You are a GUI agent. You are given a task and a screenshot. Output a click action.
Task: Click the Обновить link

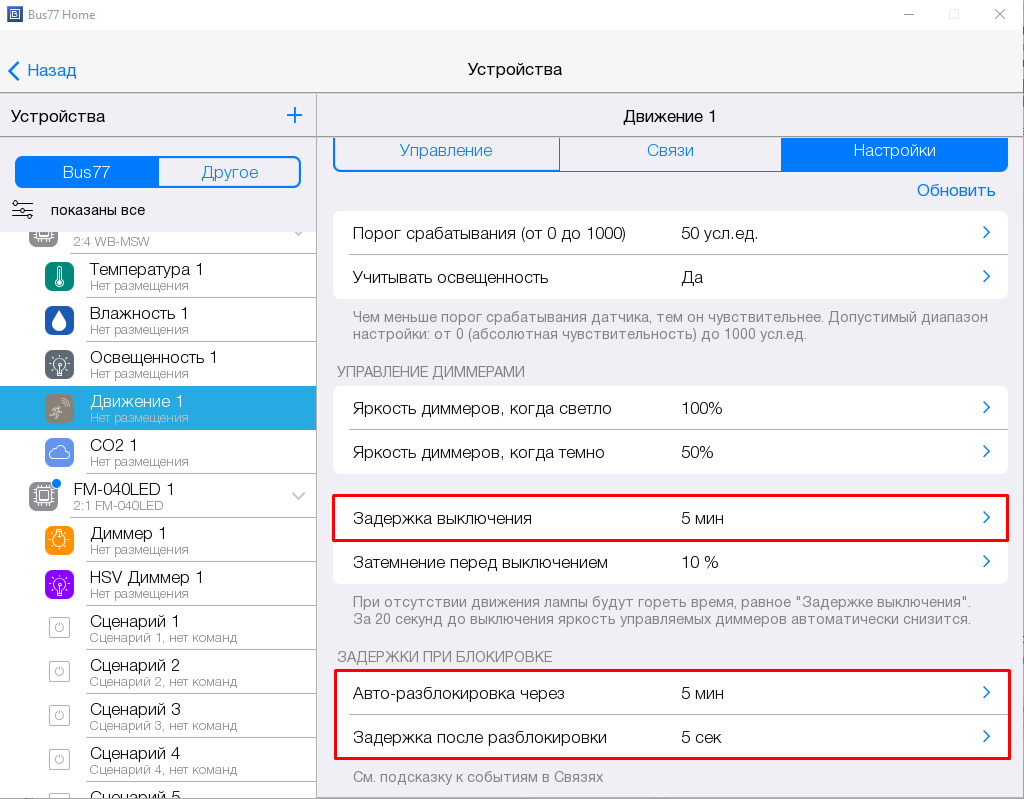point(955,190)
